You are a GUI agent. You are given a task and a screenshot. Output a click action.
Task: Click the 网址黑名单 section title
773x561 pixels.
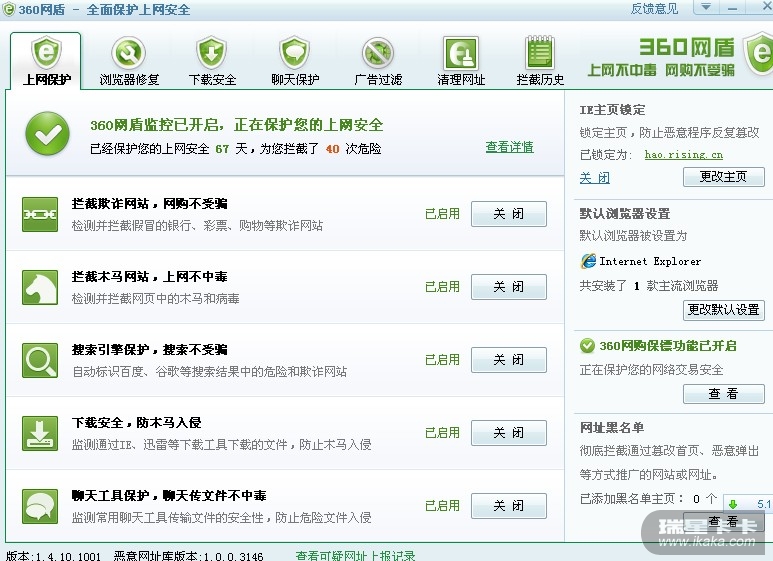pyautogui.click(x=612, y=427)
